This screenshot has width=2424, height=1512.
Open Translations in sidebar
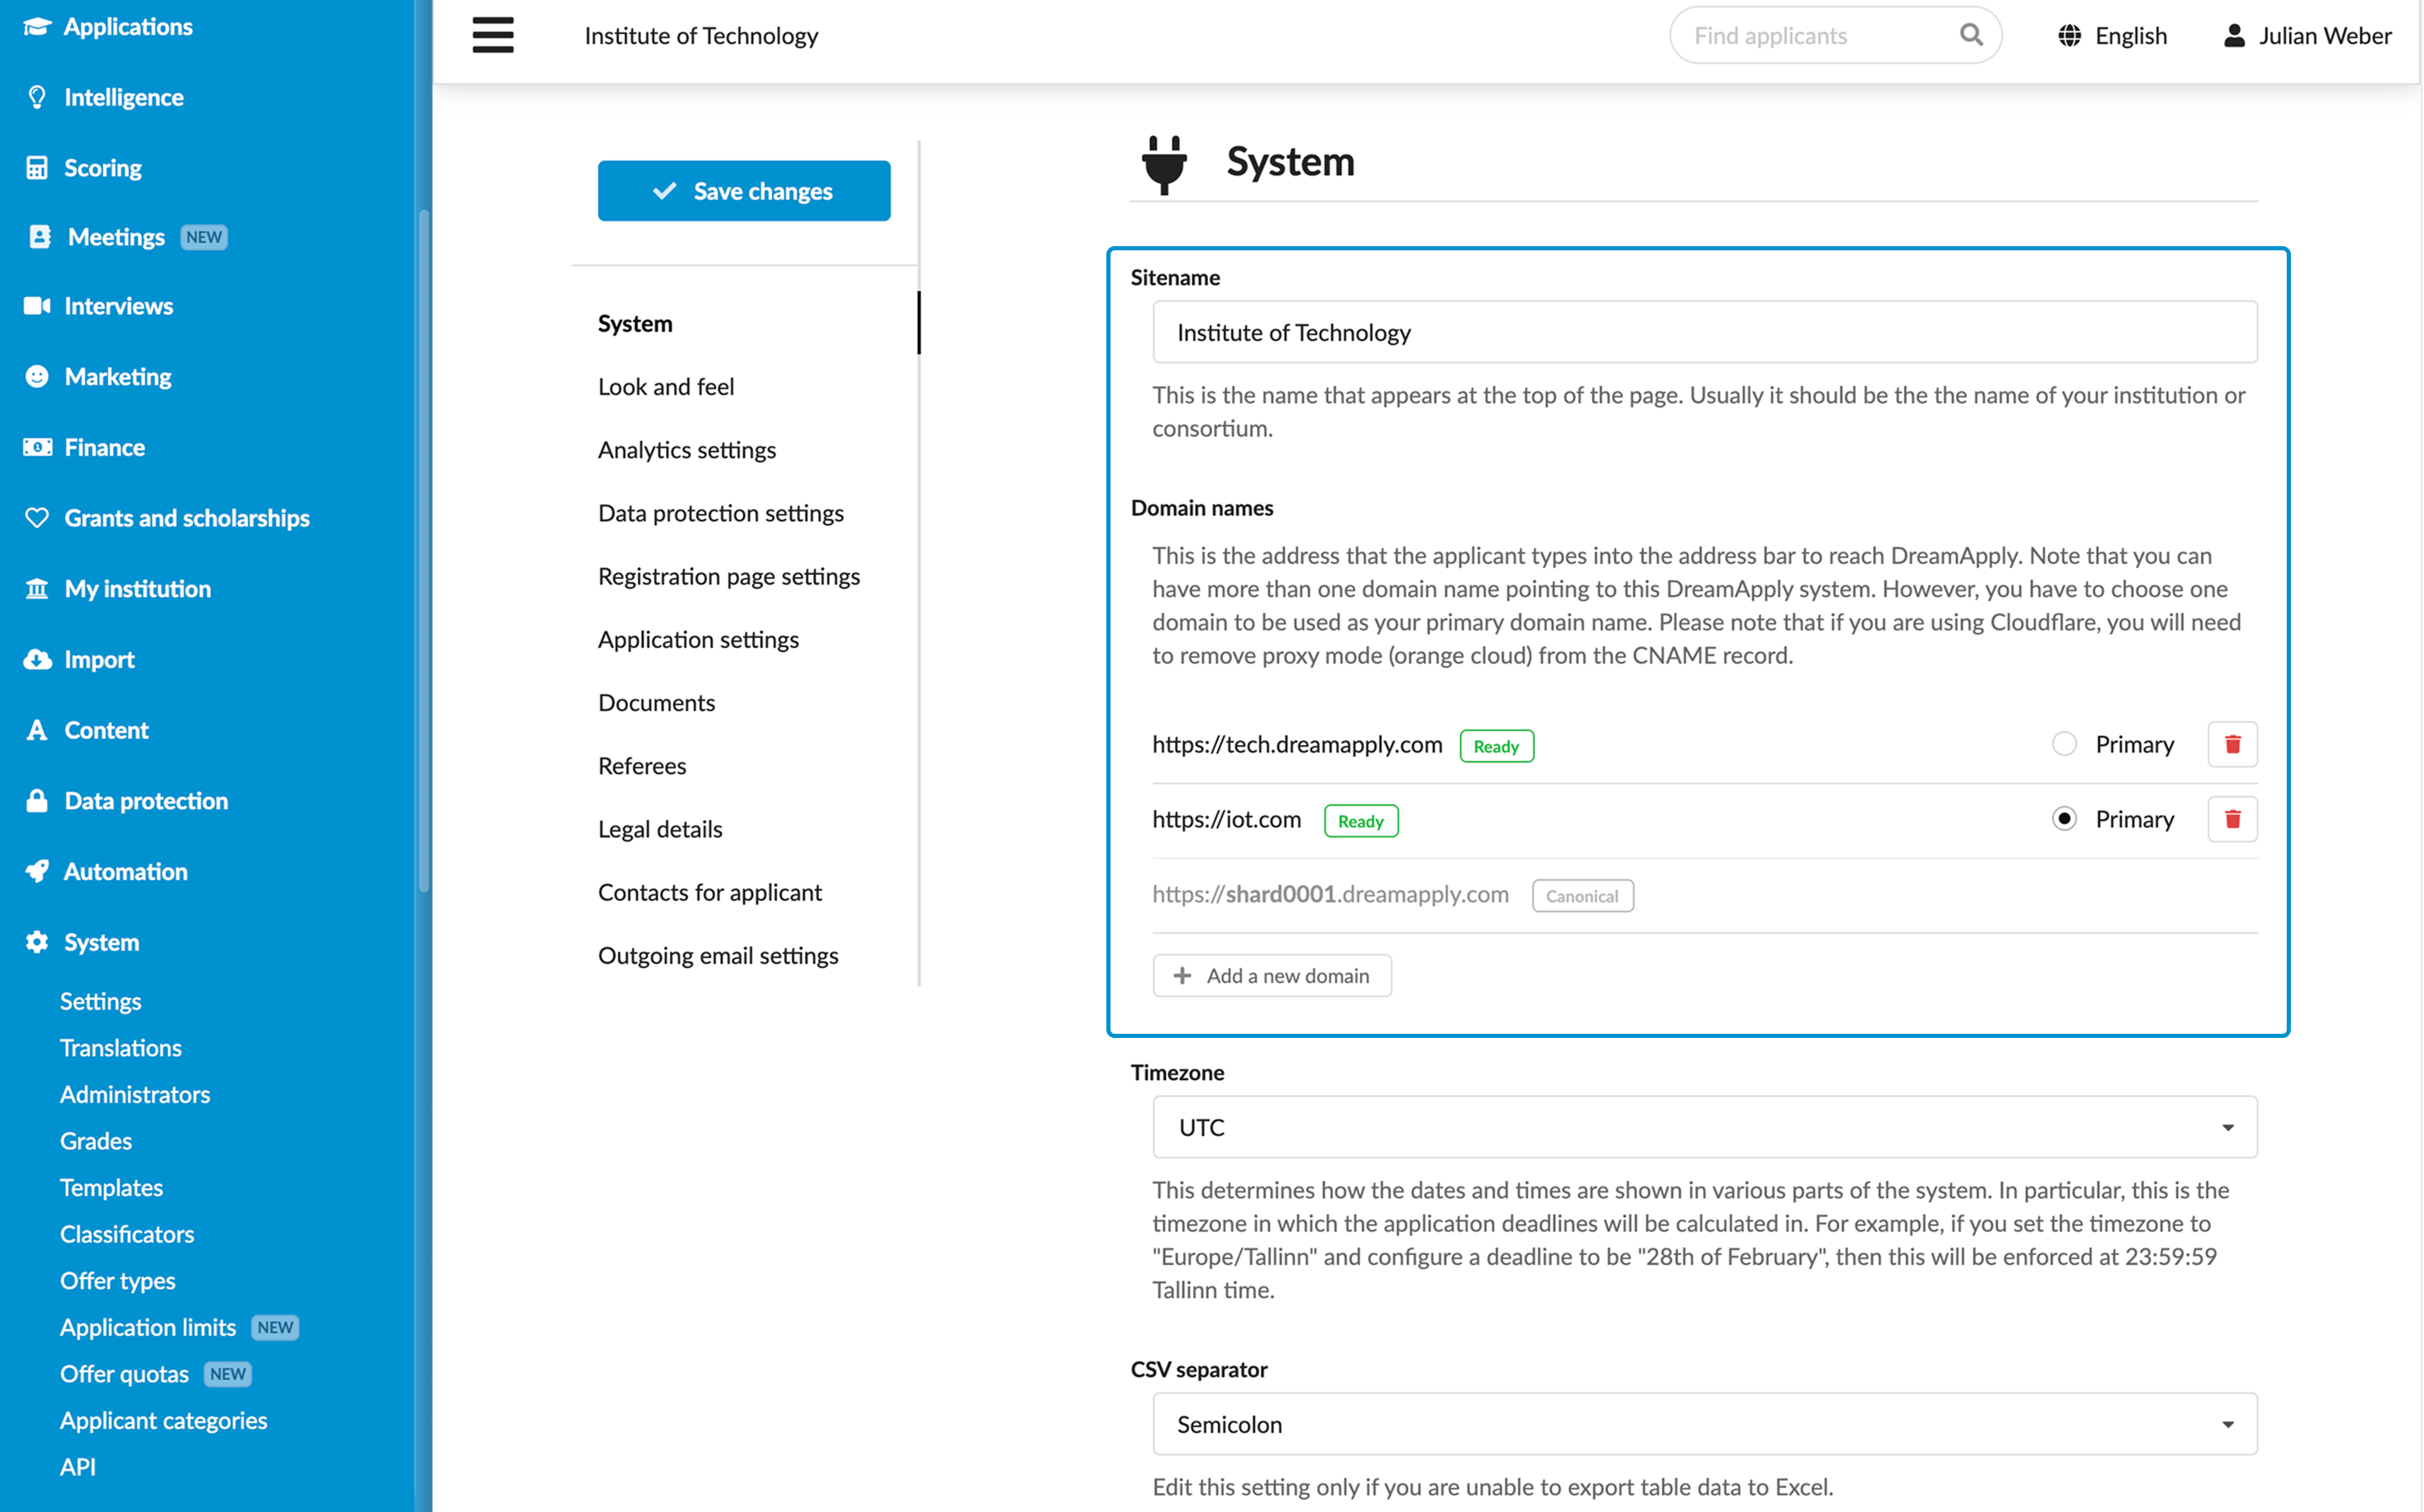(x=120, y=1048)
